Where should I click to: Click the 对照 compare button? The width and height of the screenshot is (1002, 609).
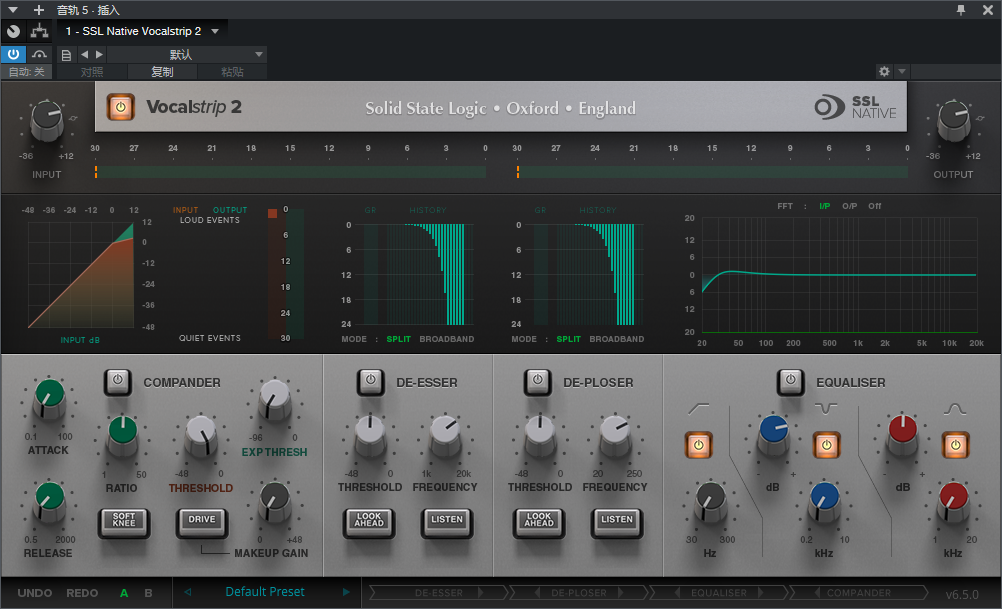92,72
